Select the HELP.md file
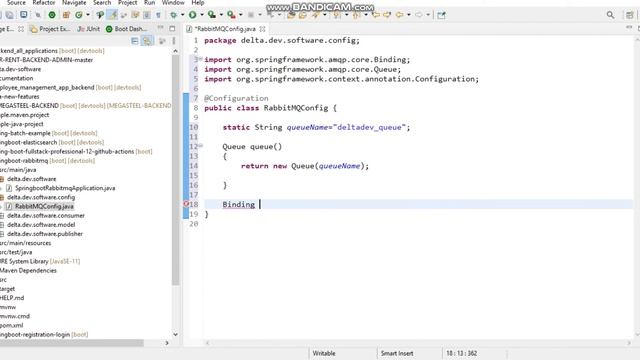The height and width of the screenshot is (360, 640). pos(12,298)
